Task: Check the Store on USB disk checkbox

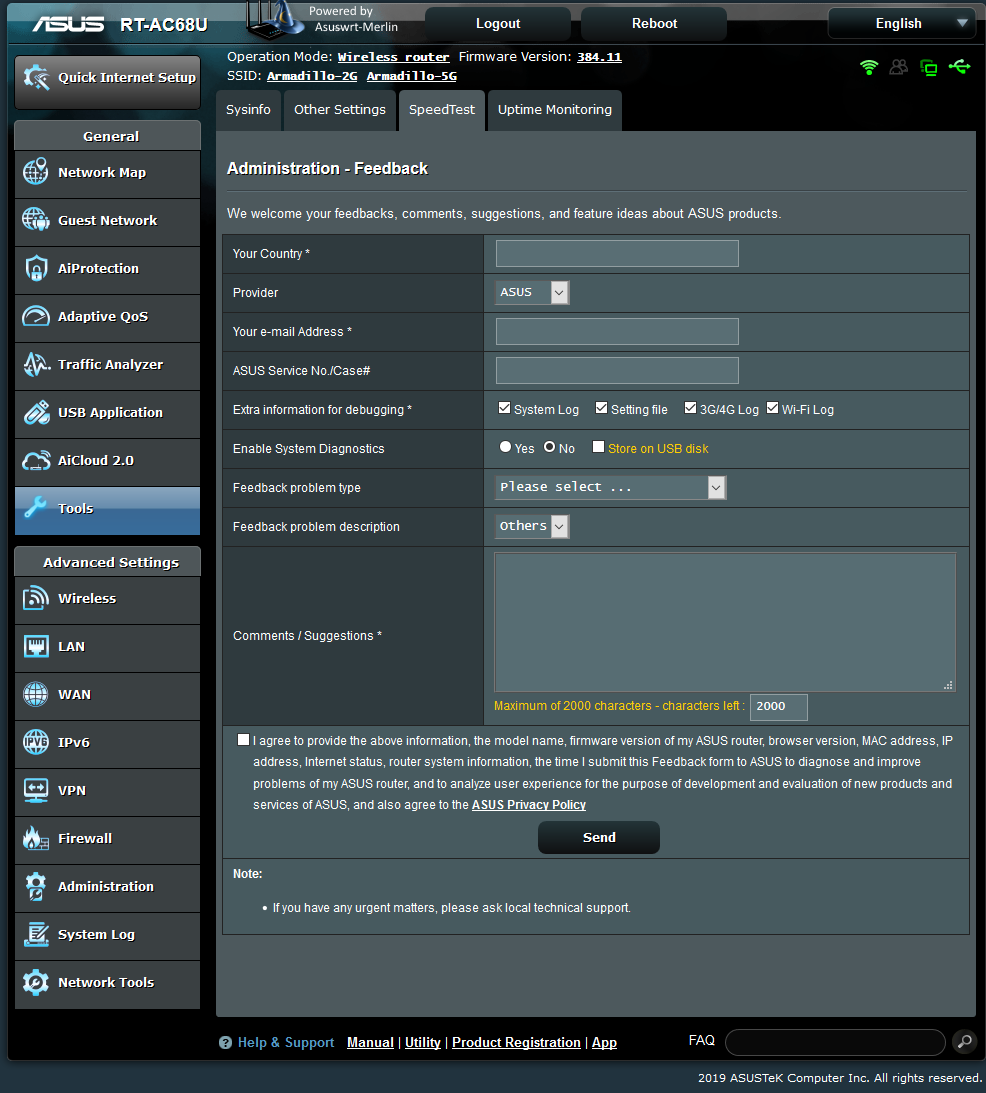Action: (598, 447)
